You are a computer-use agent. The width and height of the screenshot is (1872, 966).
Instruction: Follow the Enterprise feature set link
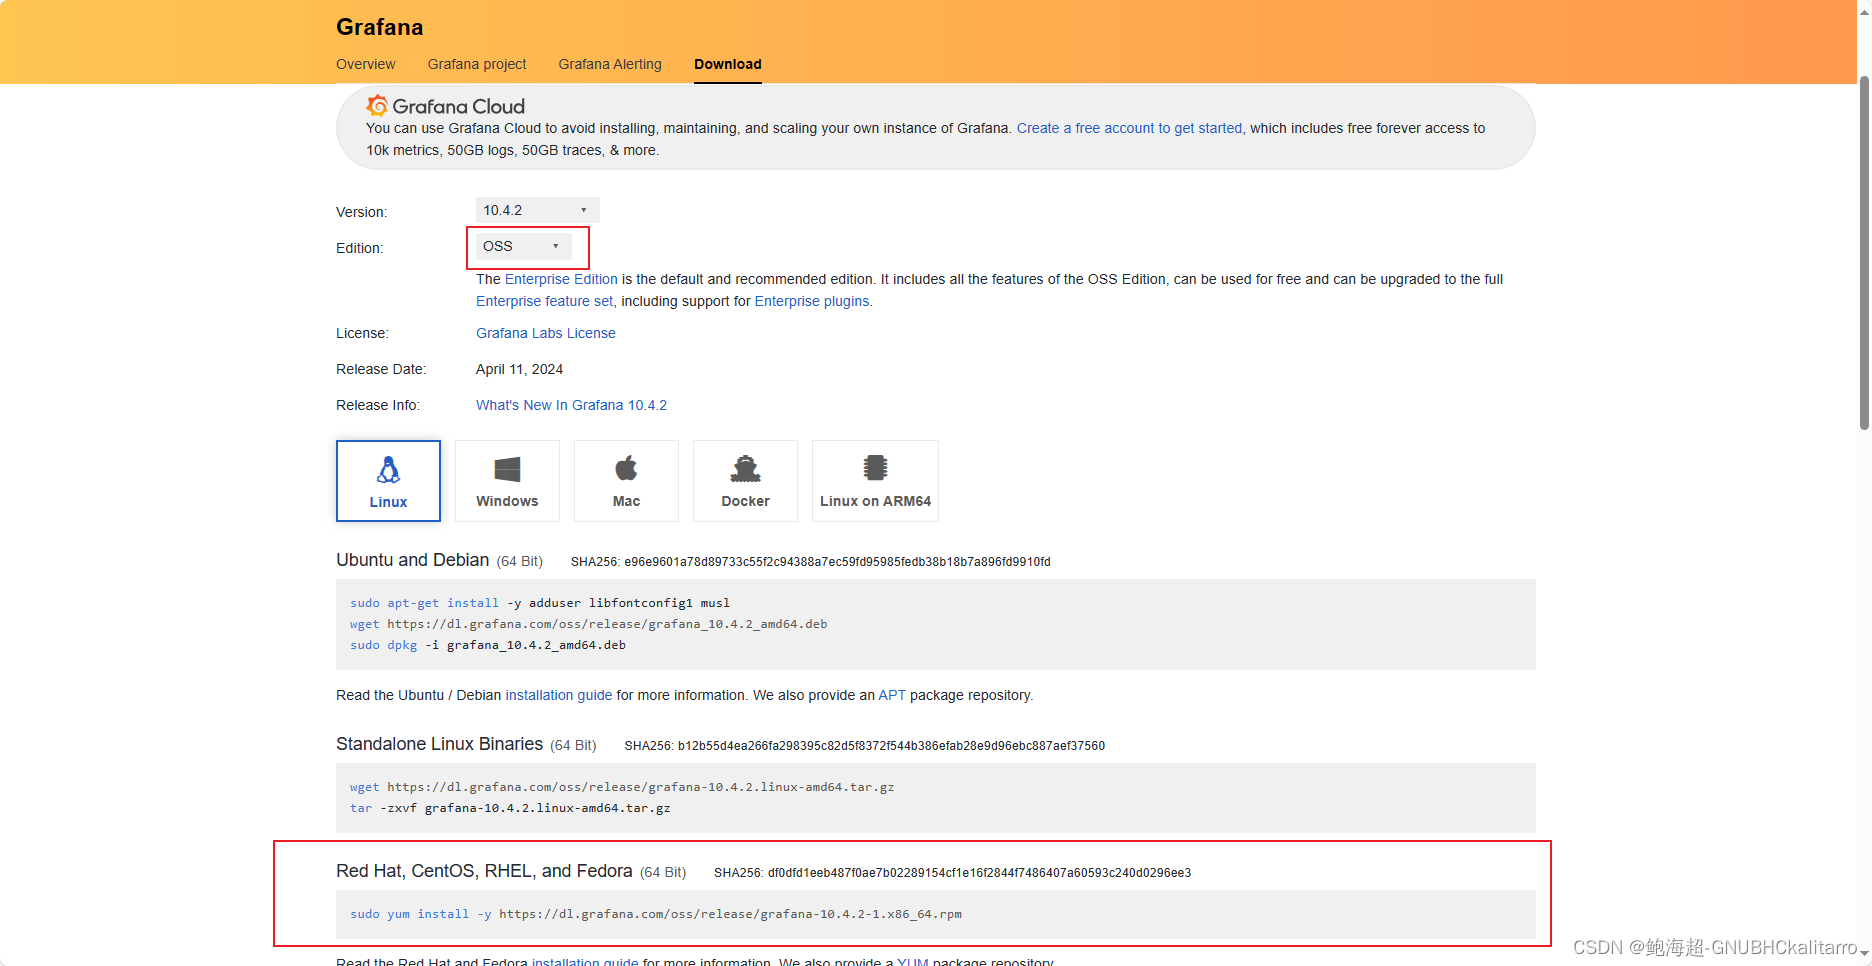(544, 301)
